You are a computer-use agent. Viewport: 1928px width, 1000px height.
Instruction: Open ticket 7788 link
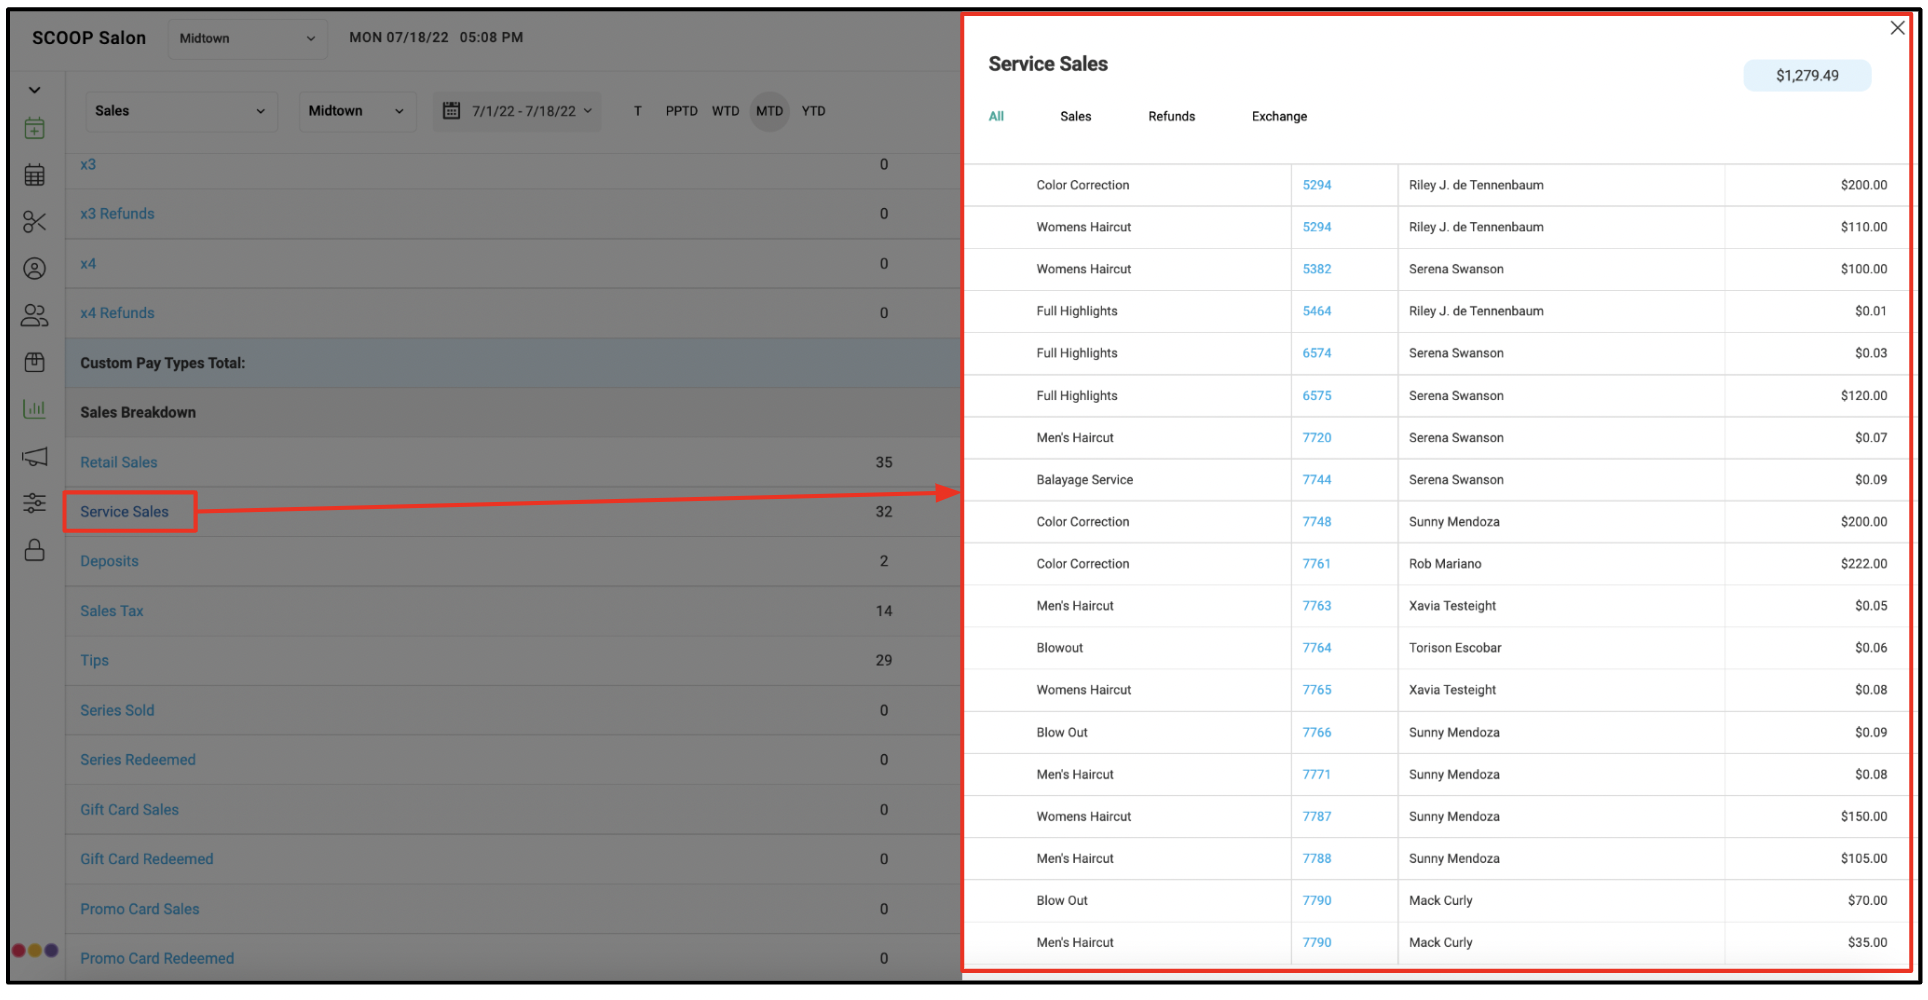1316,859
